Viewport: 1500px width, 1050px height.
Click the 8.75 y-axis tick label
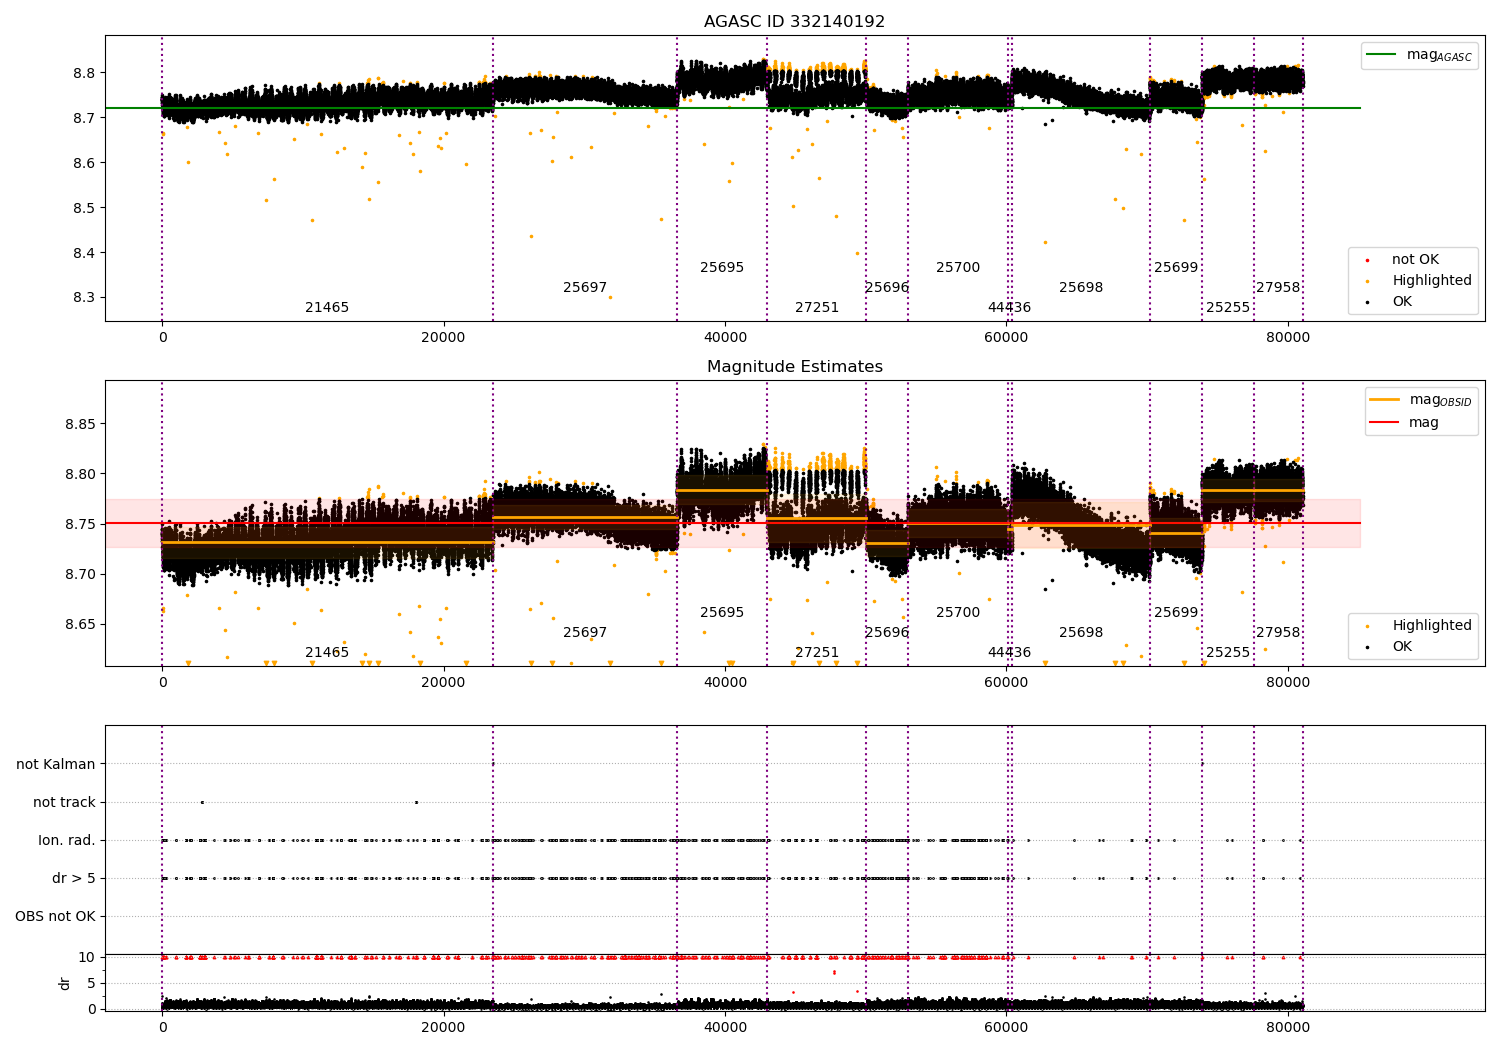(80, 524)
